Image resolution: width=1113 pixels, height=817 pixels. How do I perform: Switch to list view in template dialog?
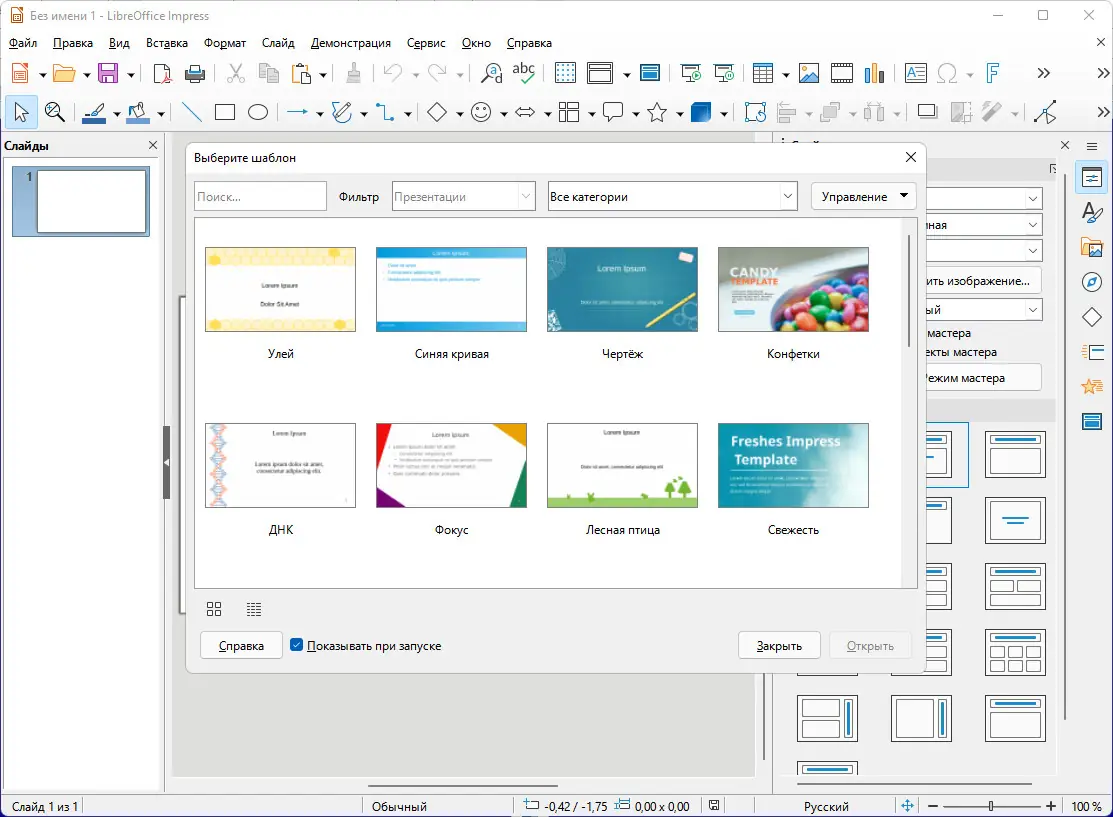pyautogui.click(x=254, y=609)
